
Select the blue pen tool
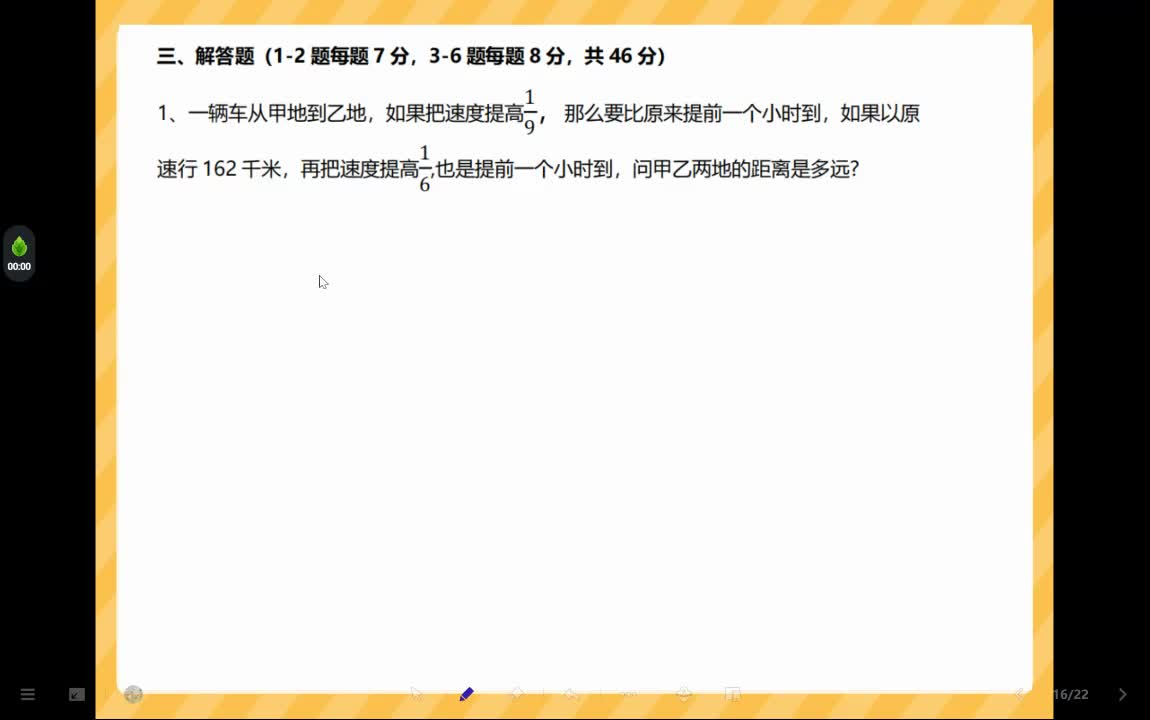click(x=466, y=694)
